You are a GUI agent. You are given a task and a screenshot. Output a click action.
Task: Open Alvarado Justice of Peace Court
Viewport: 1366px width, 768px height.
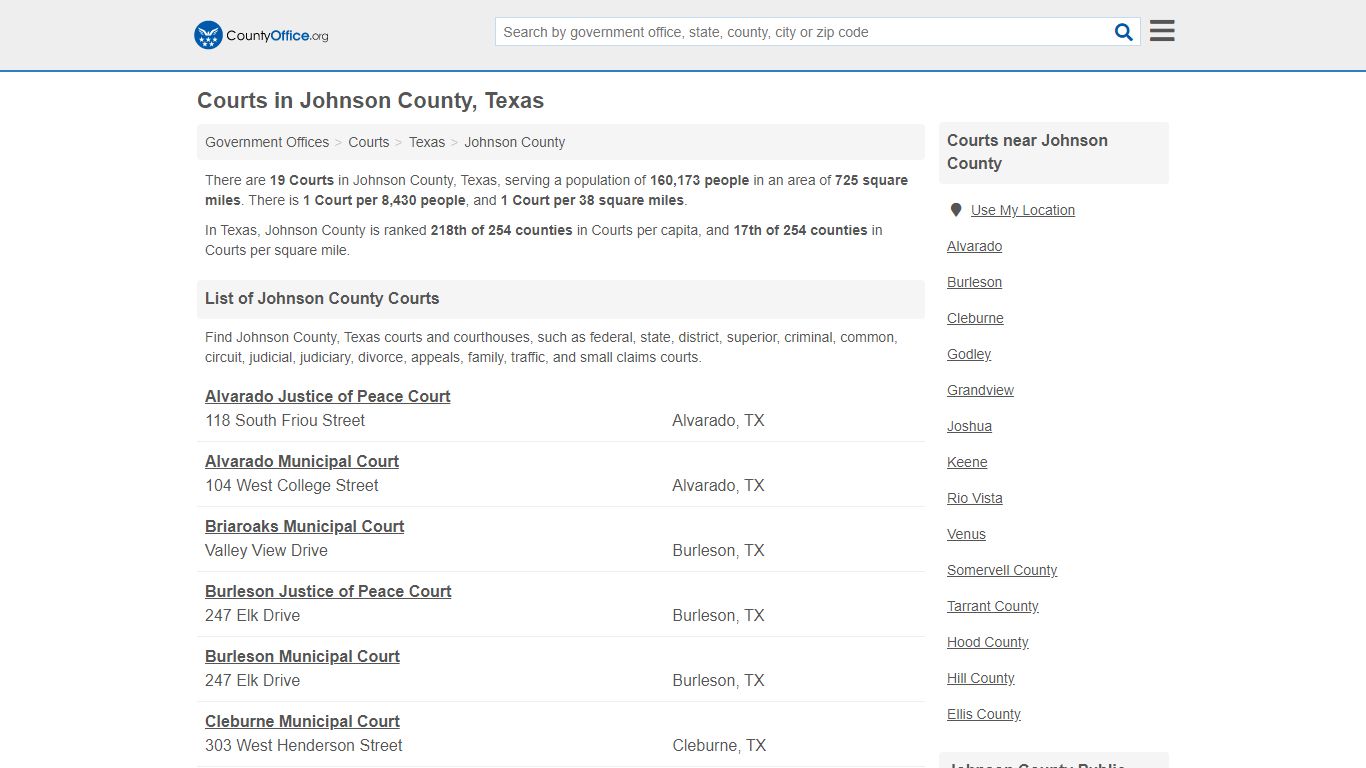pos(328,396)
